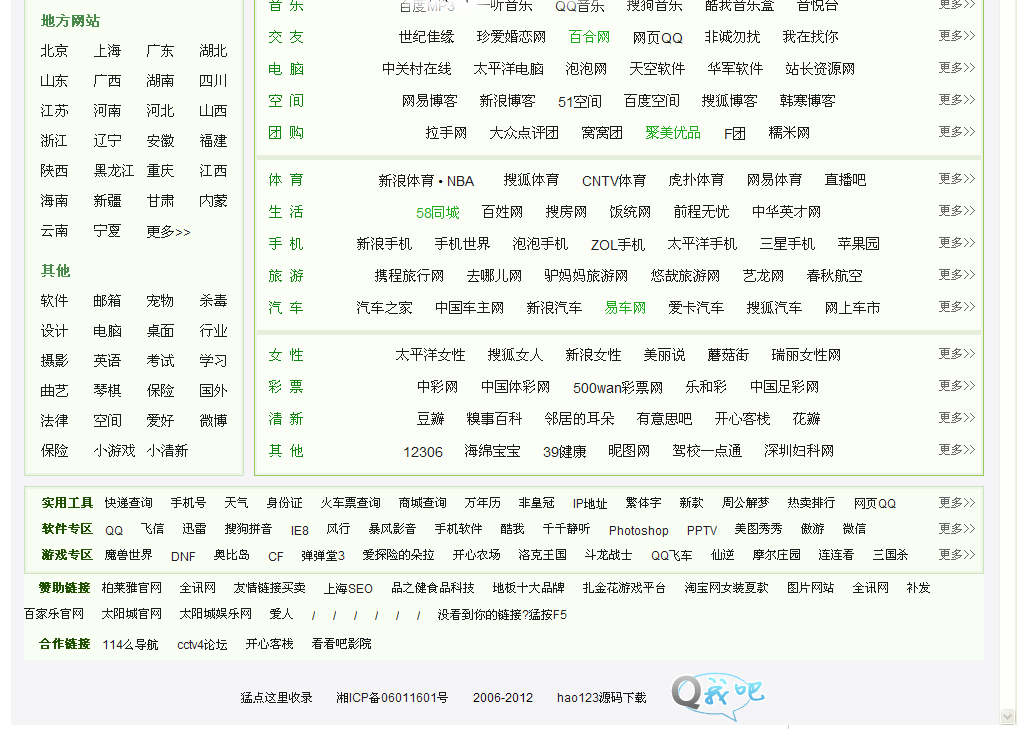Expand 更多>> in 地方网站 list
Viewport: 1018px width, 729px height.
(x=168, y=232)
